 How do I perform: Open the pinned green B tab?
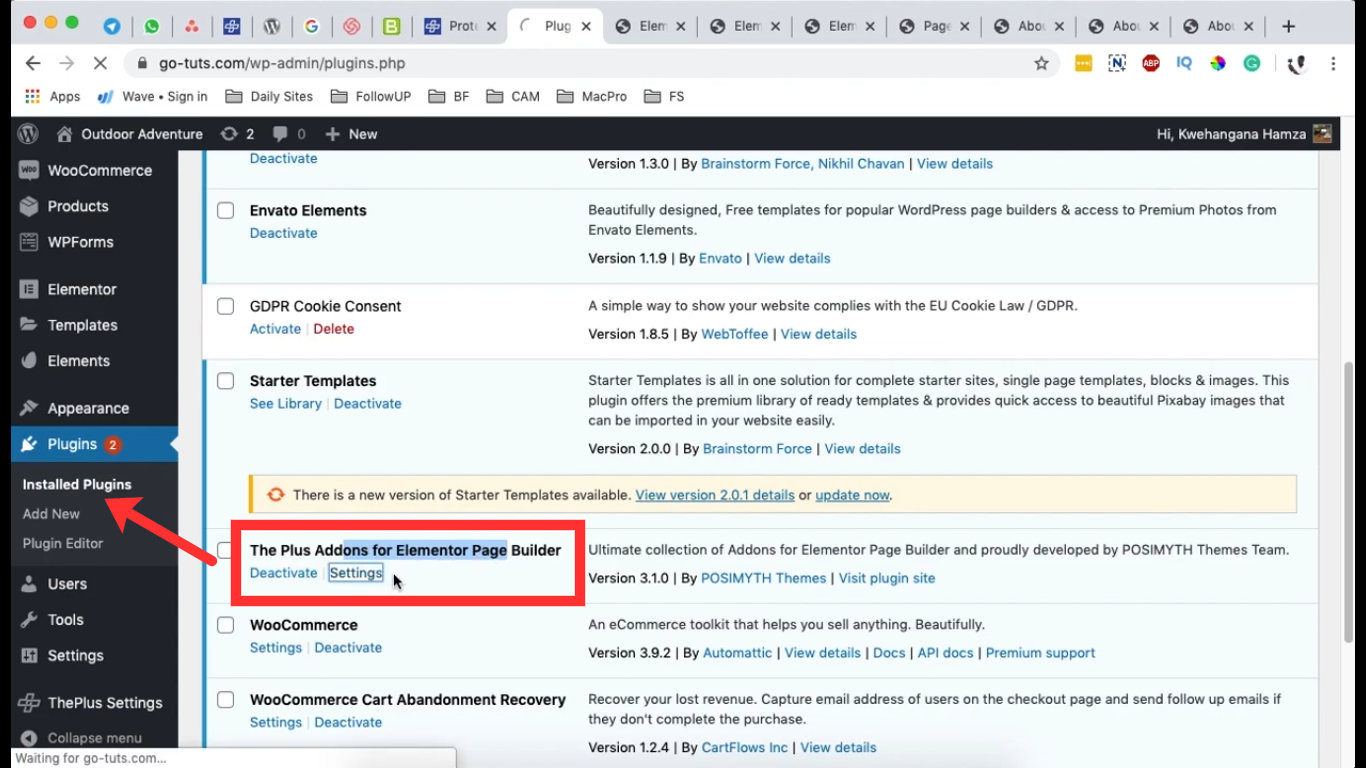(391, 26)
